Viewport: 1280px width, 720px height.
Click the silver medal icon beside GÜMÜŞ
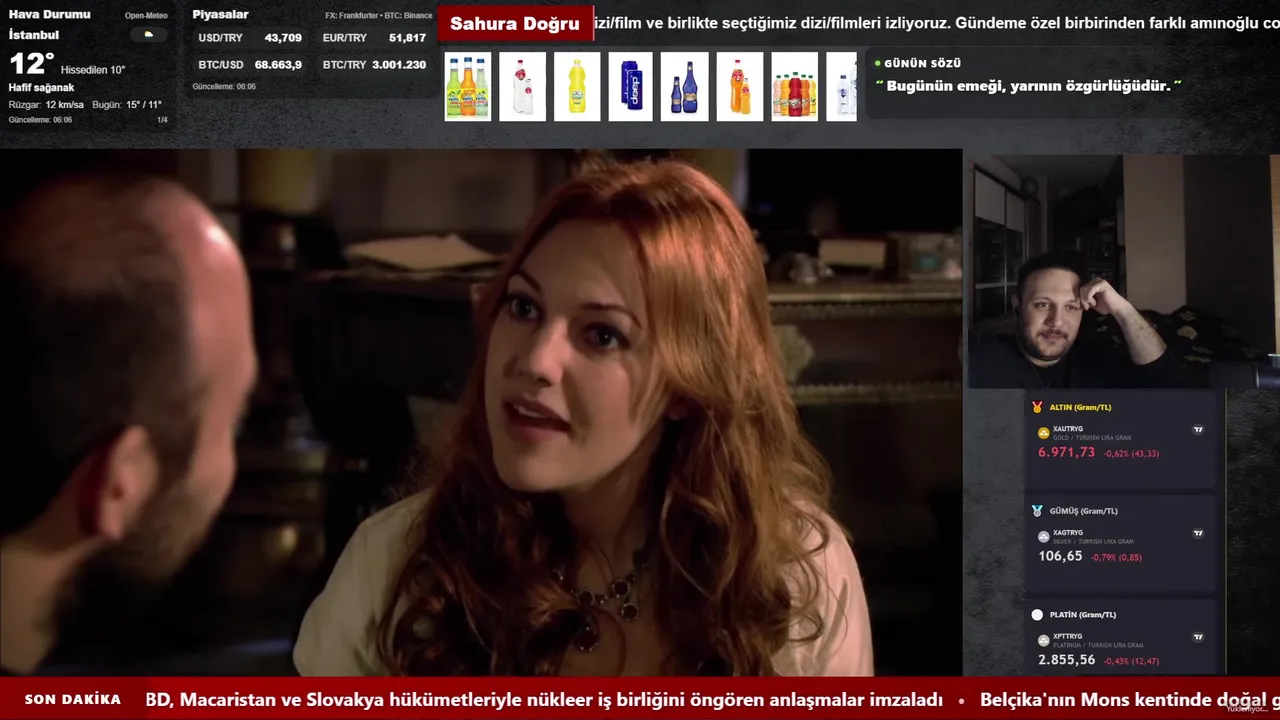tap(1037, 511)
